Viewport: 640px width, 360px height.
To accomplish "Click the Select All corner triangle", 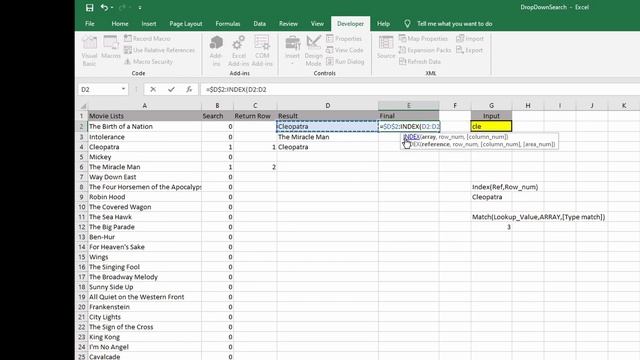I will pyautogui.click(x=83, y=106).
